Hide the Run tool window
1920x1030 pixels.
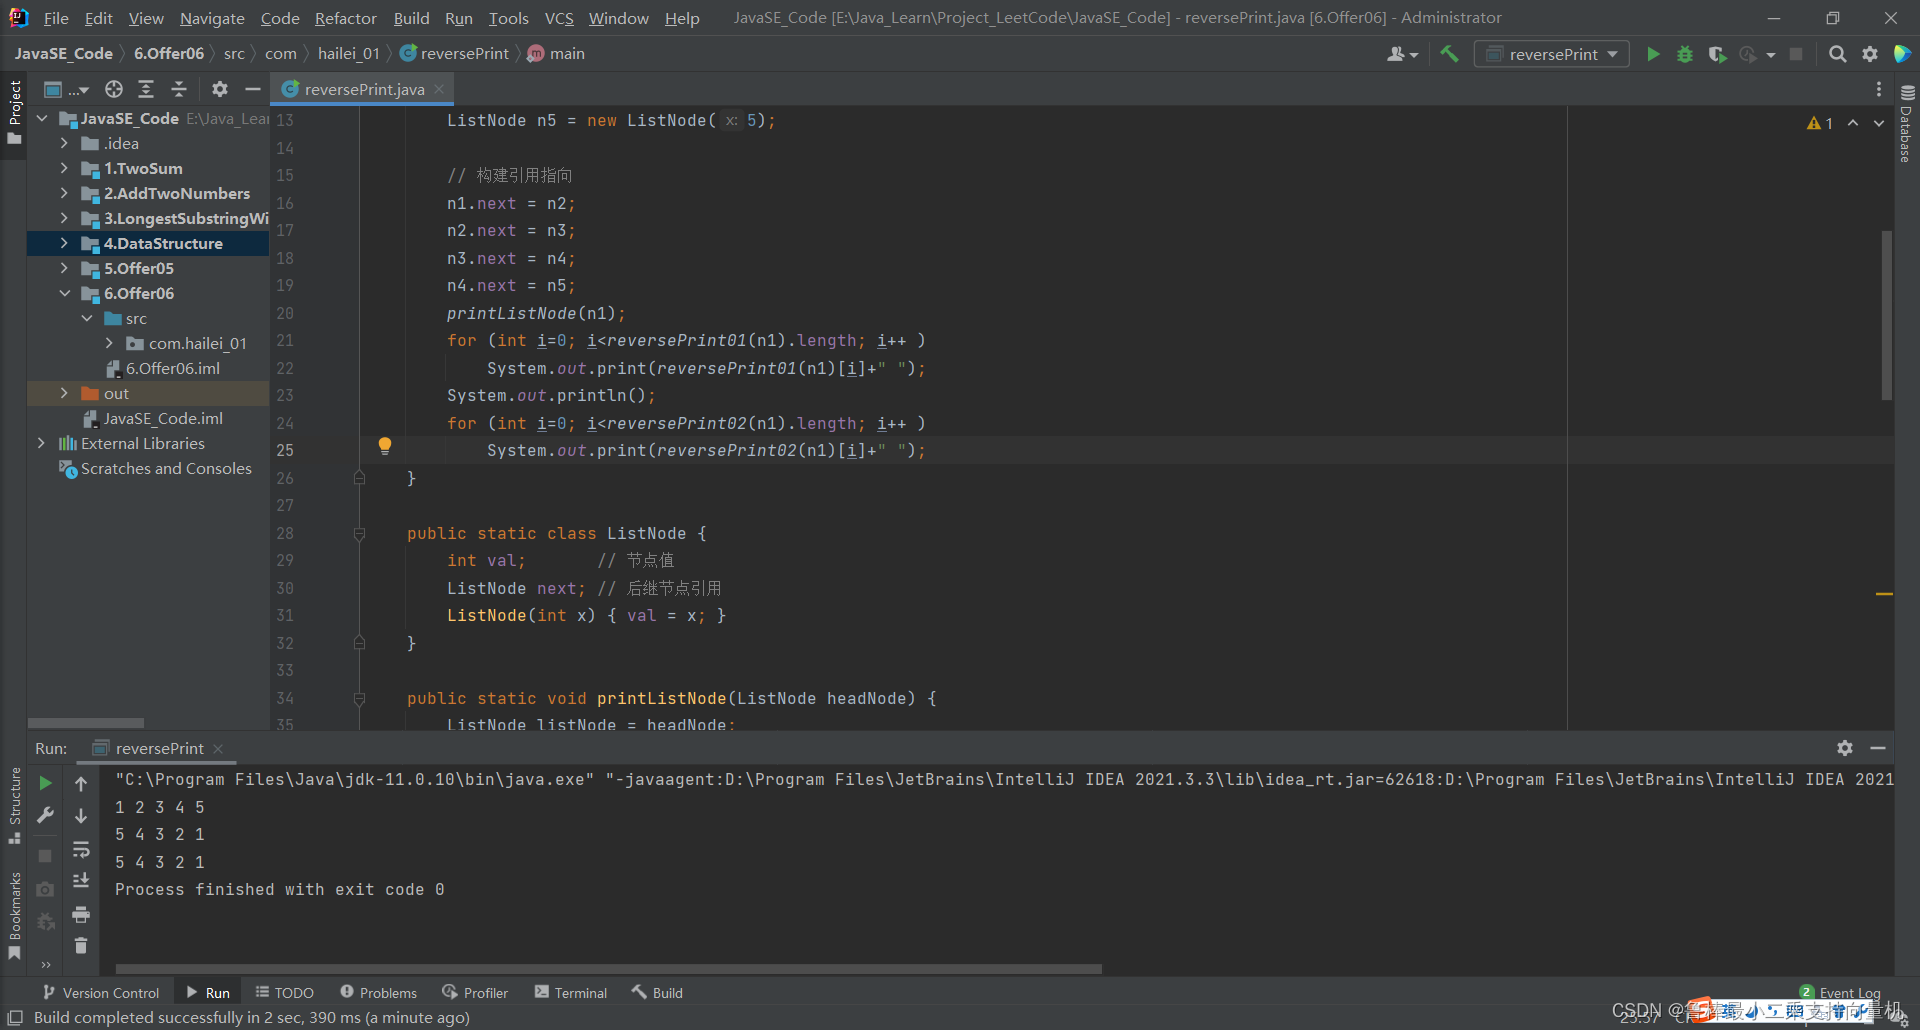pyautogui.click(x=1878, y=748)
